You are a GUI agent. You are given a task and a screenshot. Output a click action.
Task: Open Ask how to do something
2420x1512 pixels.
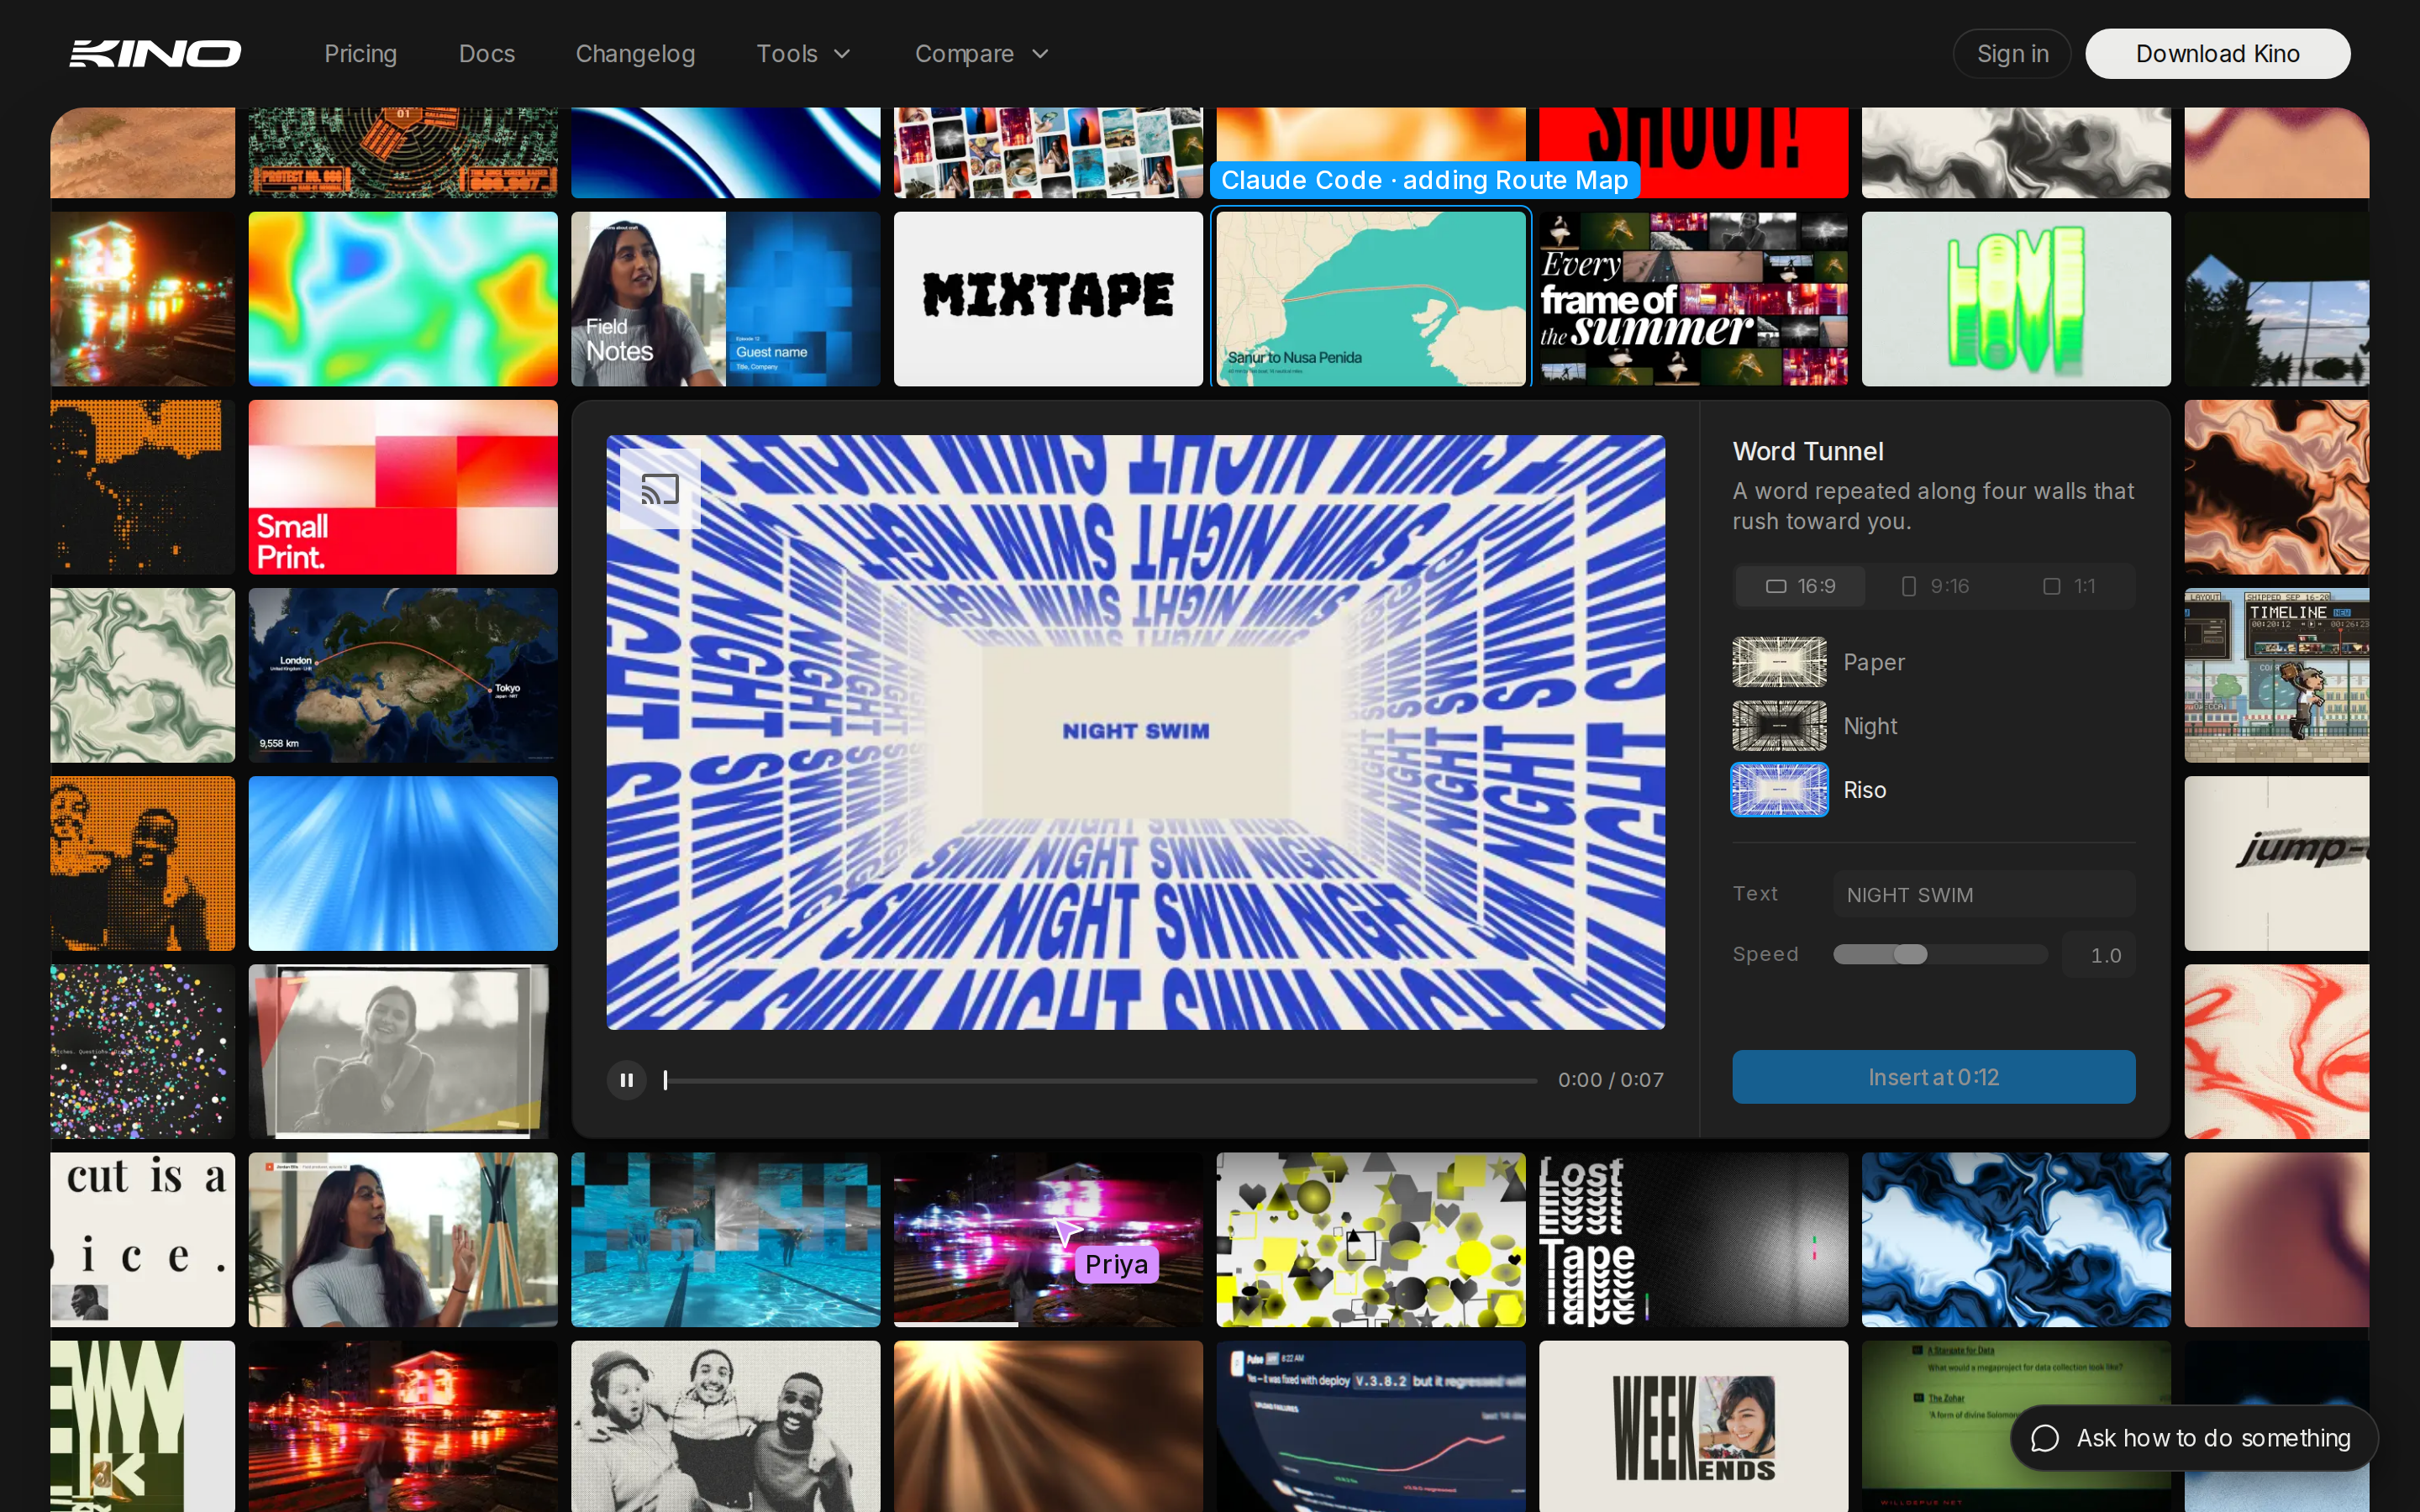click(2194, 1438)
